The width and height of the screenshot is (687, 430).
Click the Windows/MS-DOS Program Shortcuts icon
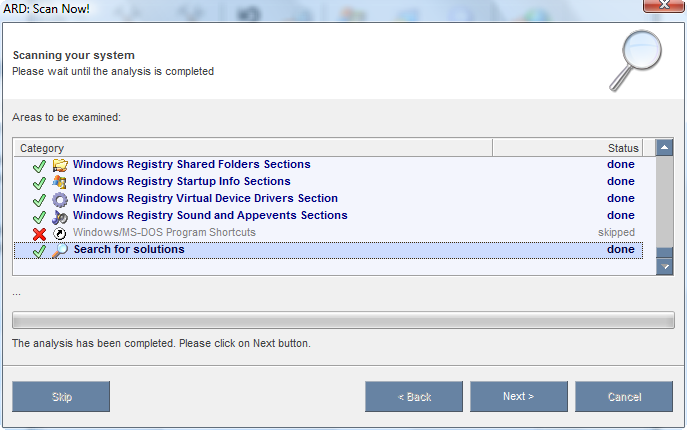pos(60,233)
